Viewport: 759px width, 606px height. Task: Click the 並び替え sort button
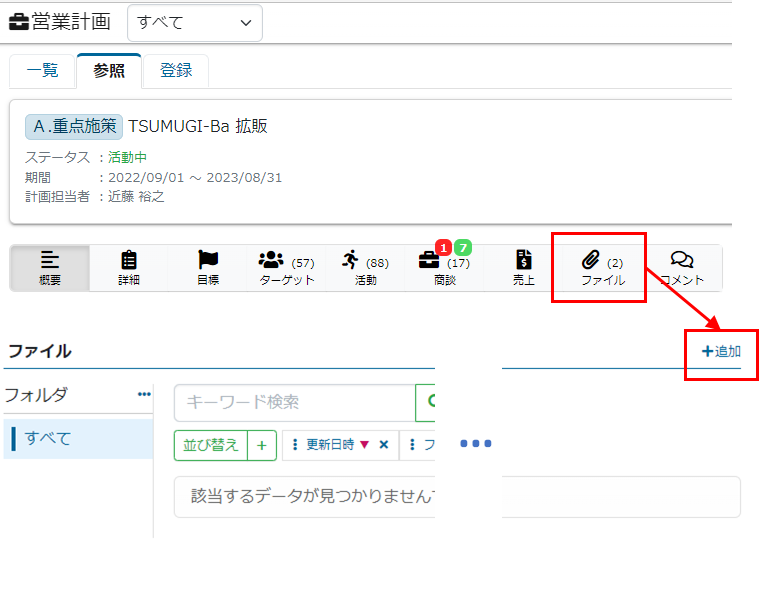211,445
